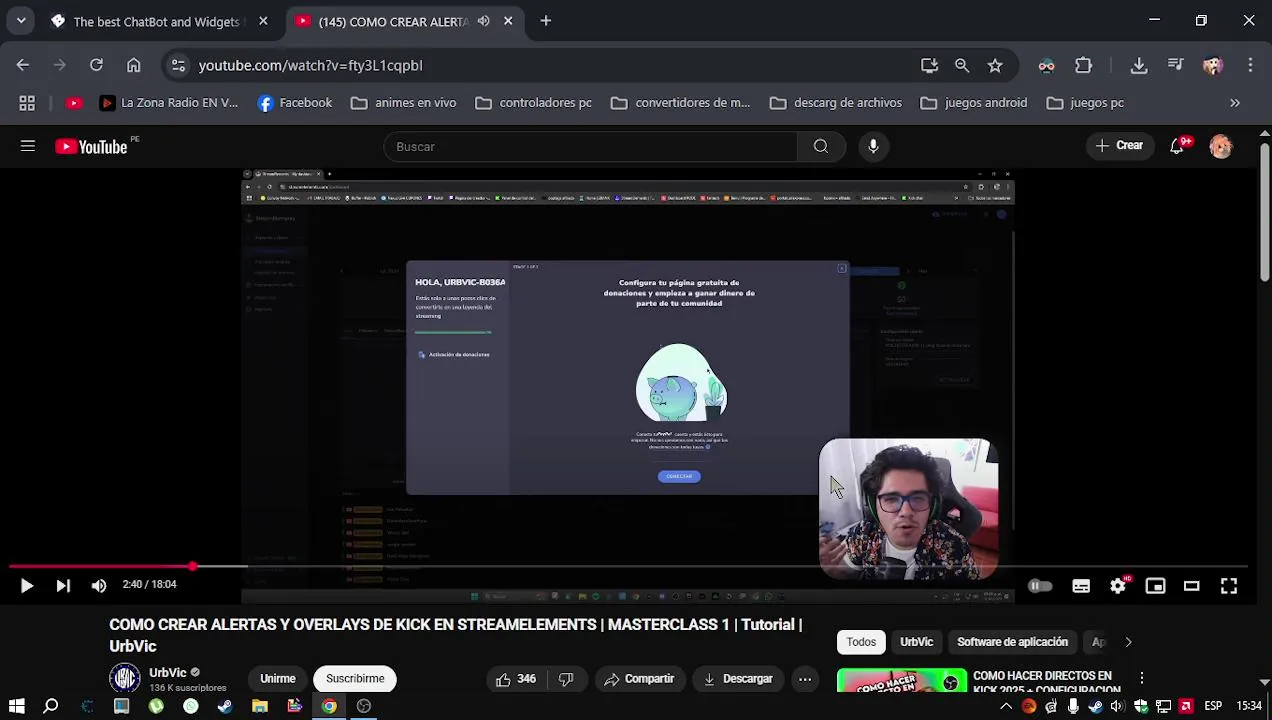Click the Descargar button
Screen dimensions: 1272x720
tap(737, 679)
